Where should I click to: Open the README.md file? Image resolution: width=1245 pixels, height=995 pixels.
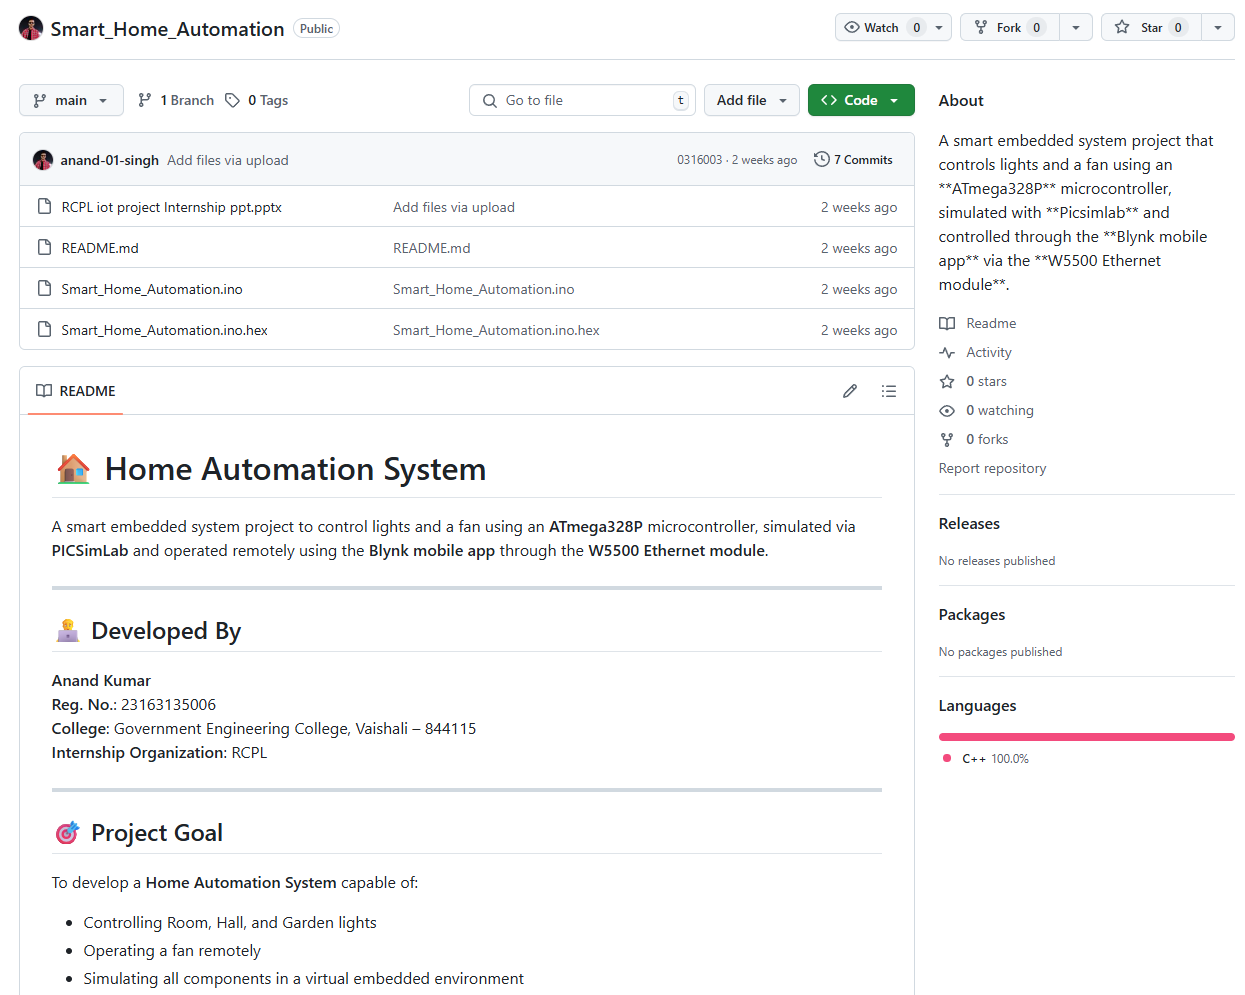coord(100,248)
